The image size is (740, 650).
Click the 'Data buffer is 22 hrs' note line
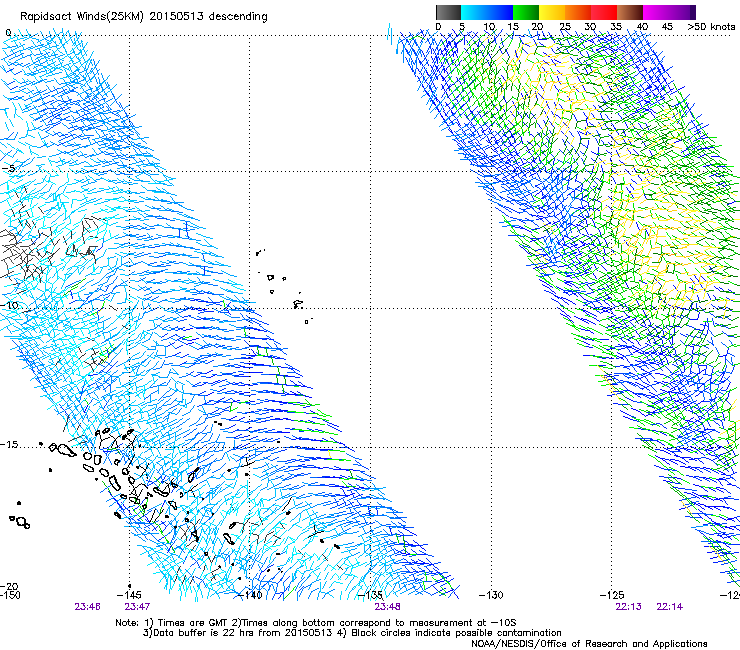[x=352, y=633]
